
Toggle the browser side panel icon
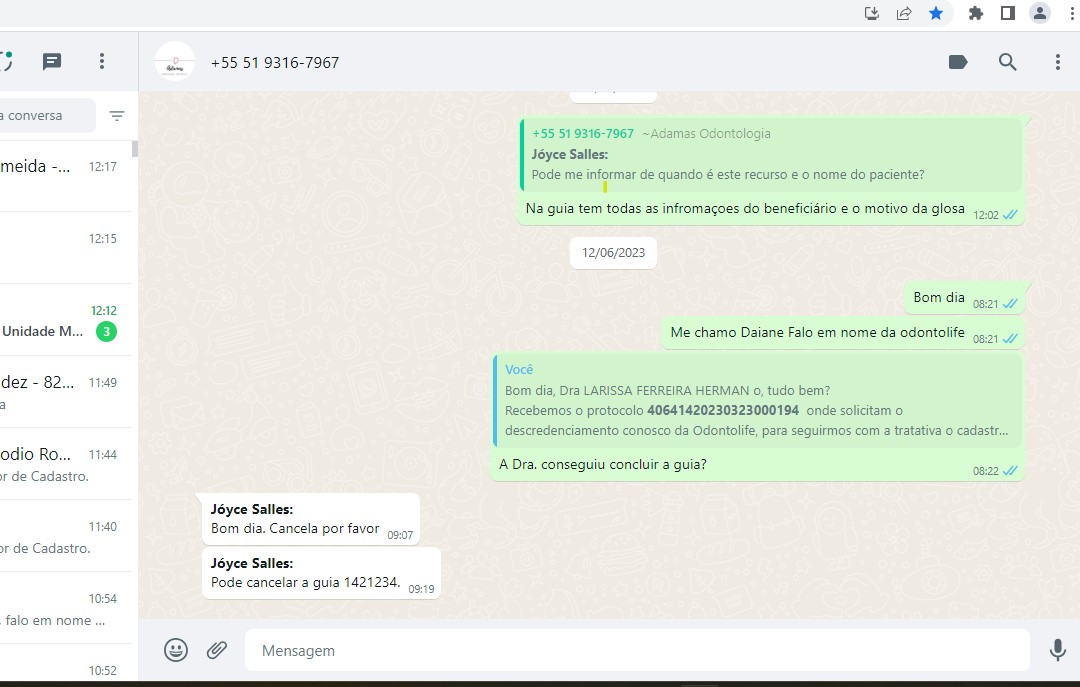tap(1008, 13)
